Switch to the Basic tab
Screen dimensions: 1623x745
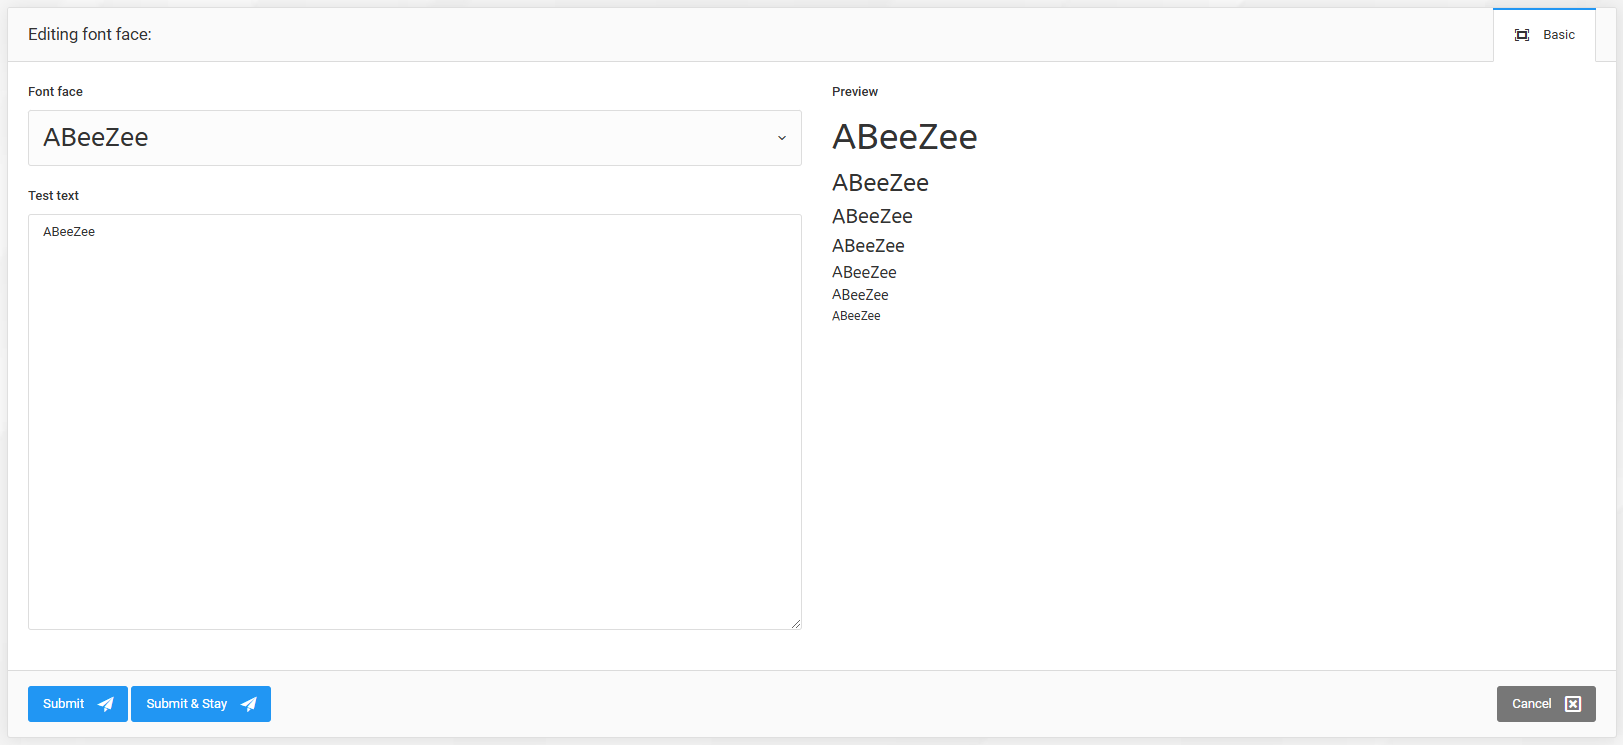click(x=1558, y=35)
